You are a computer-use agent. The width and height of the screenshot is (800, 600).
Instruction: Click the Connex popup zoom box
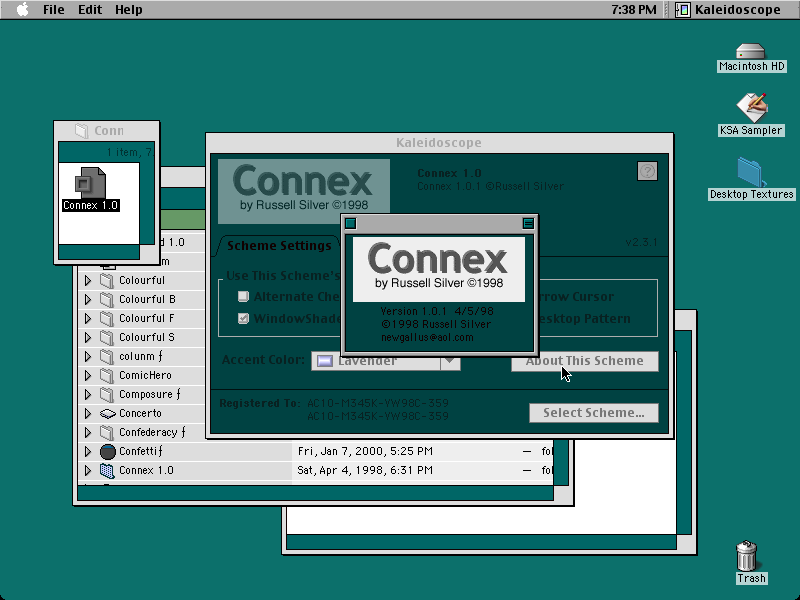click(528, 223)
